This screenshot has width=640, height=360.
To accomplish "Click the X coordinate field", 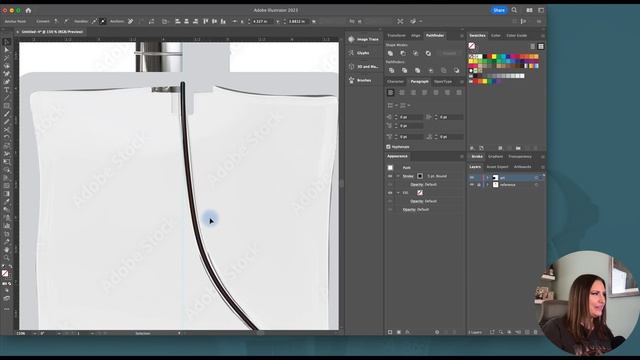I will (261, 21).
